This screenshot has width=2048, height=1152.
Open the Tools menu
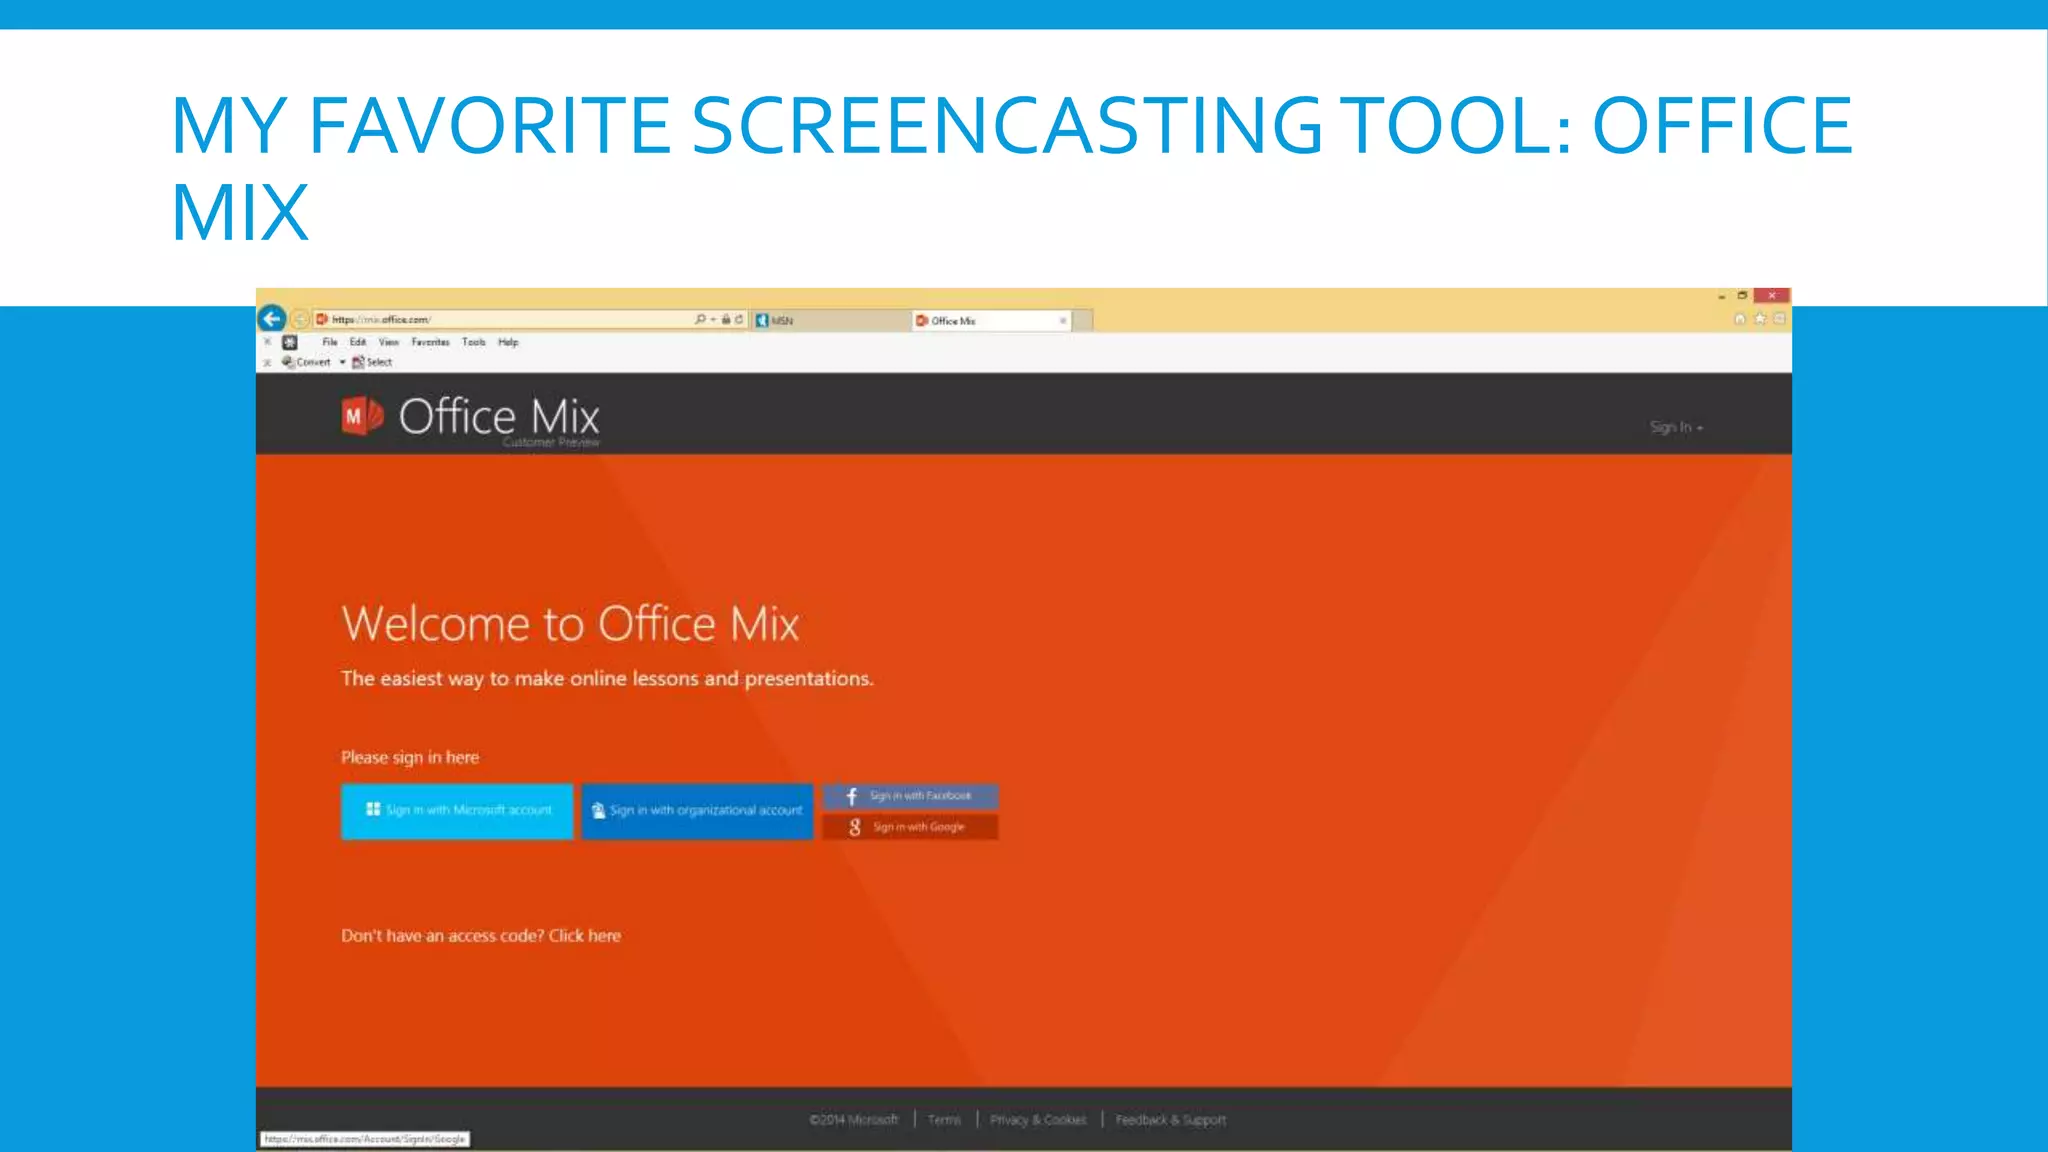[474, 342]
